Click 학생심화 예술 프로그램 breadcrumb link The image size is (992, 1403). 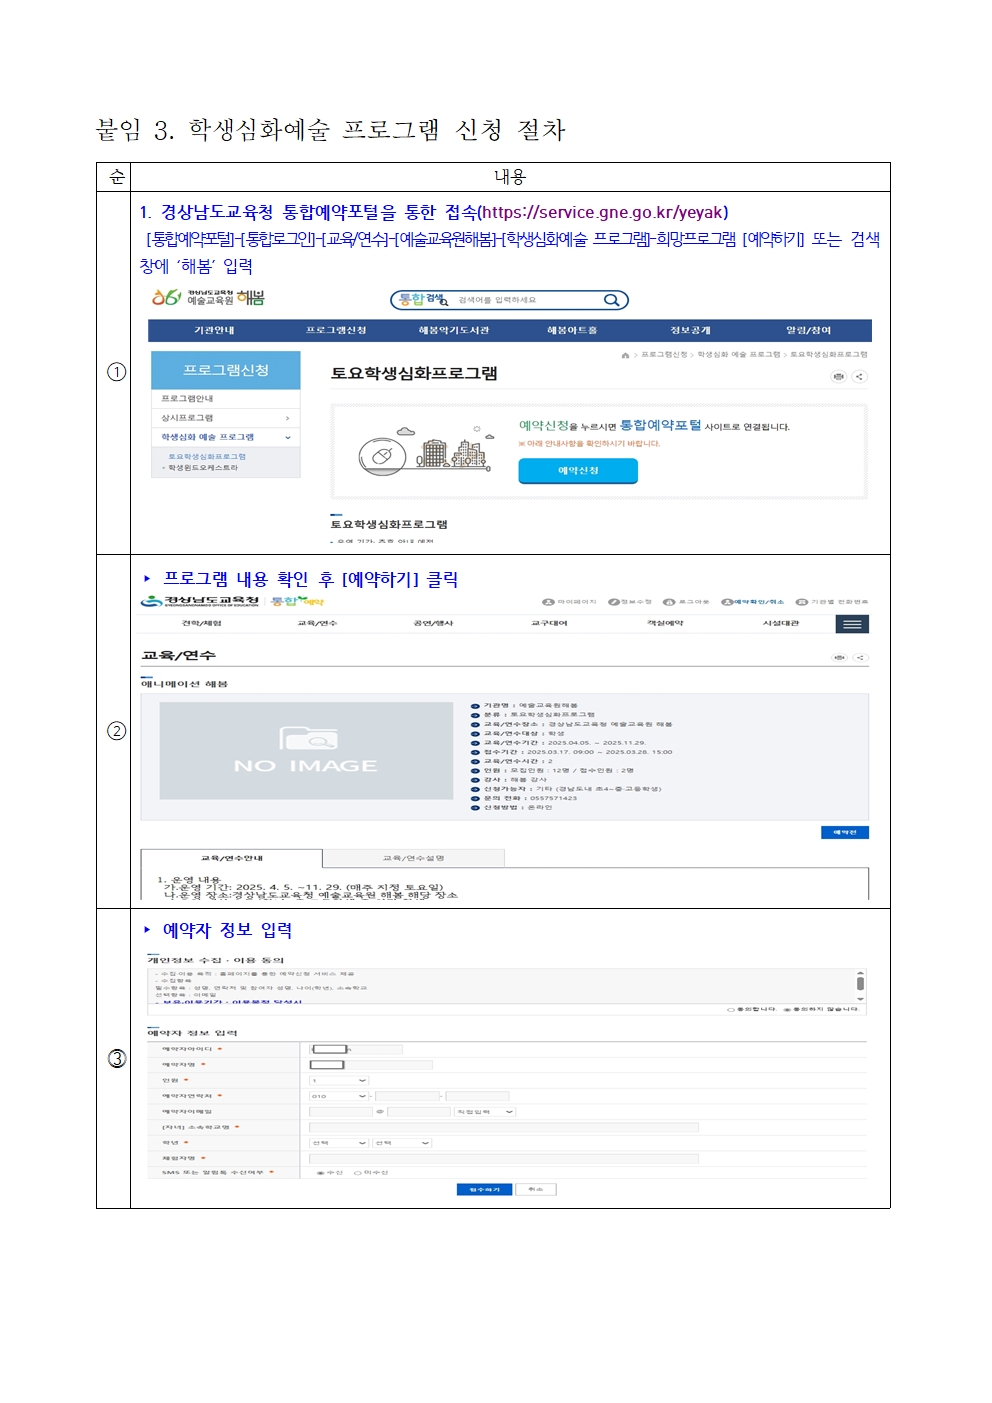tap(739, 355)
